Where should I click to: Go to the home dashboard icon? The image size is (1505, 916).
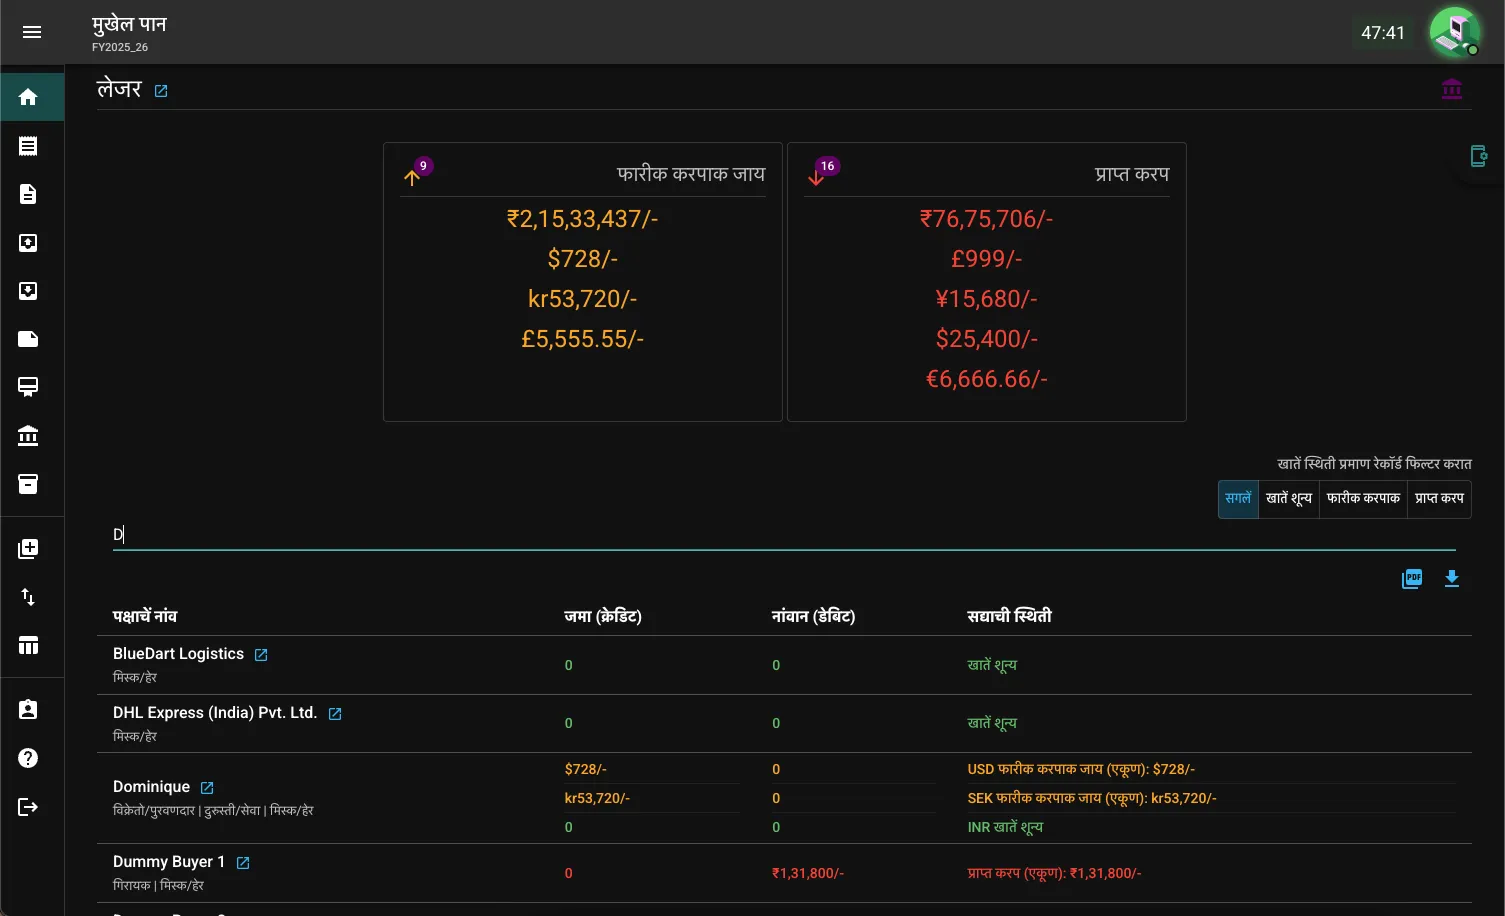coord(28,97)
